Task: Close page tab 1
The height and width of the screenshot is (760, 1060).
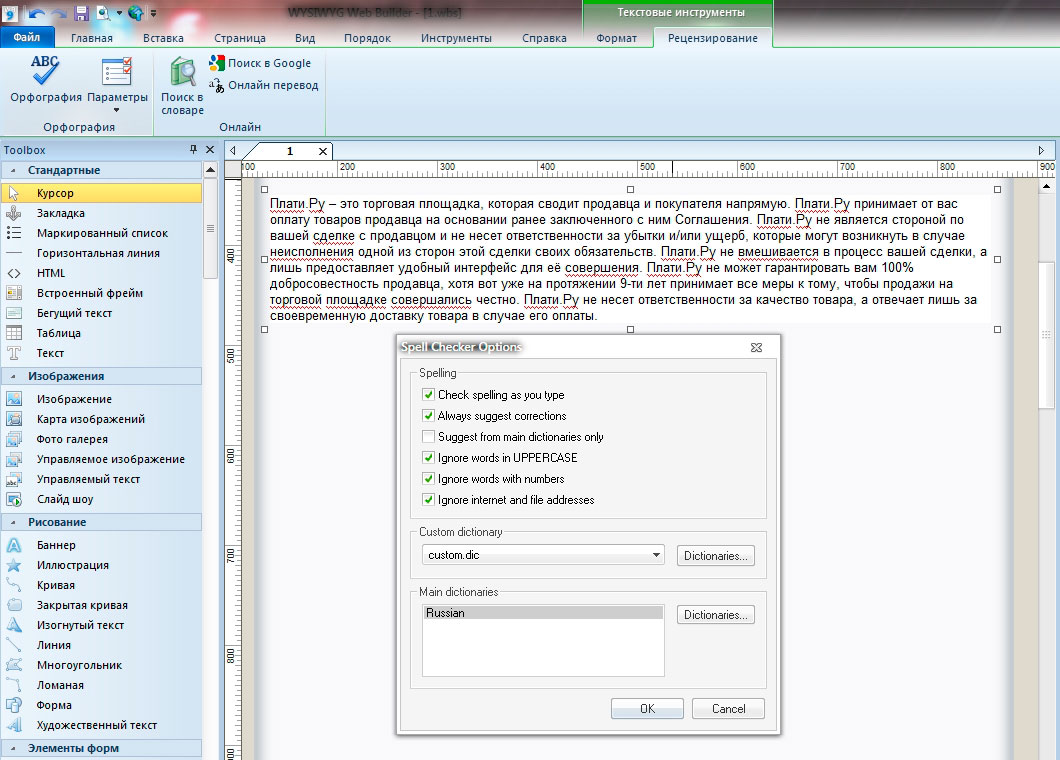Action: tap(322, 151)
